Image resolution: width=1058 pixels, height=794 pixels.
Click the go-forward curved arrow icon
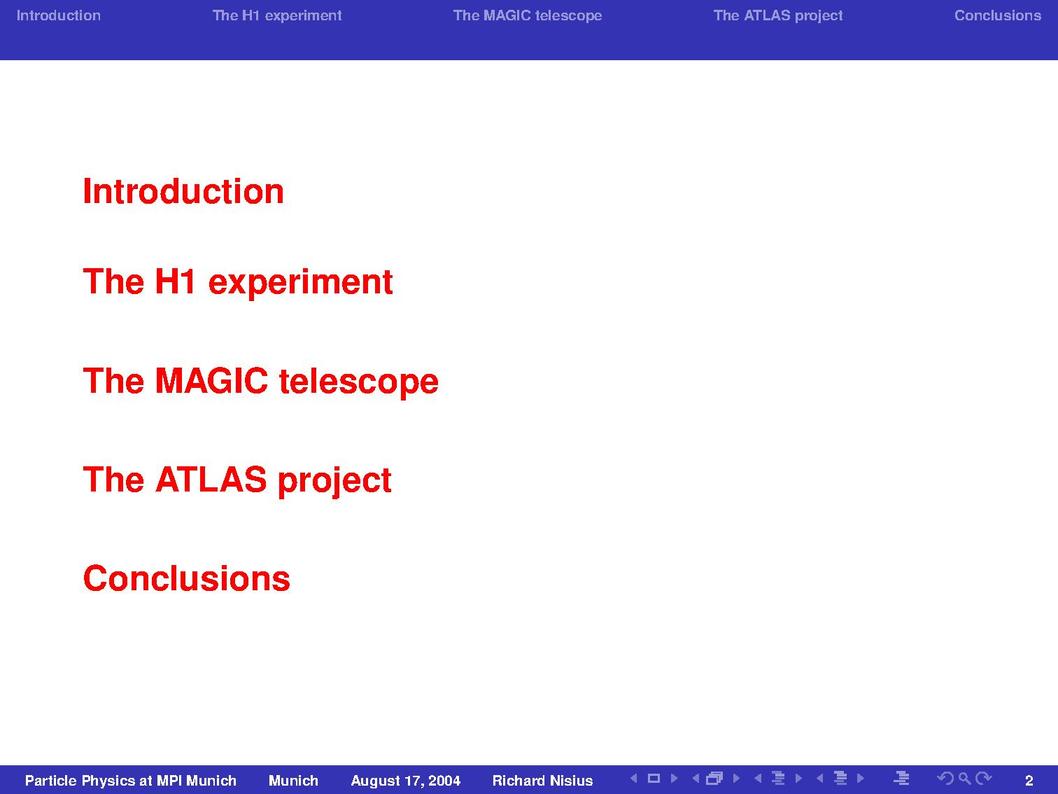[x=984, y=778]
